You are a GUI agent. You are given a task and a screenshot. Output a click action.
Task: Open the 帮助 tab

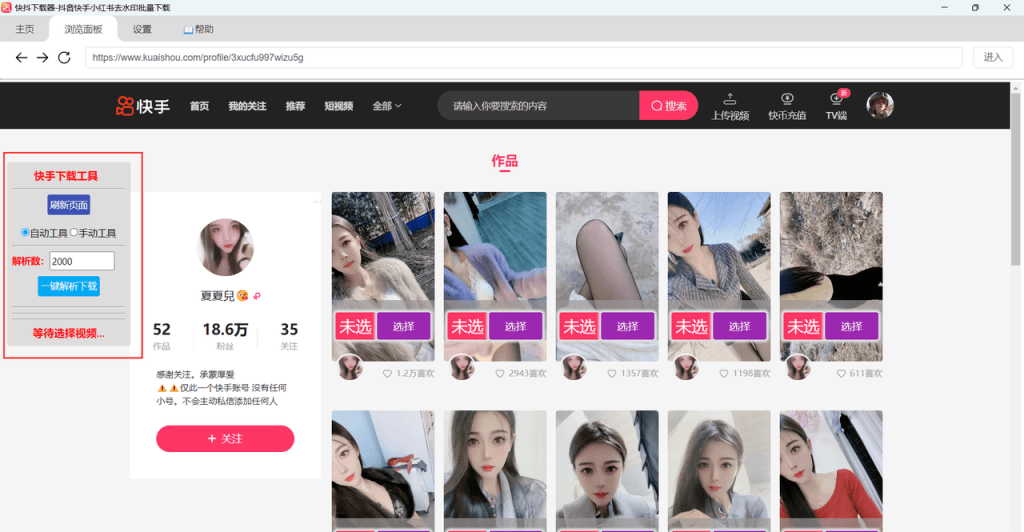[199, 29]
